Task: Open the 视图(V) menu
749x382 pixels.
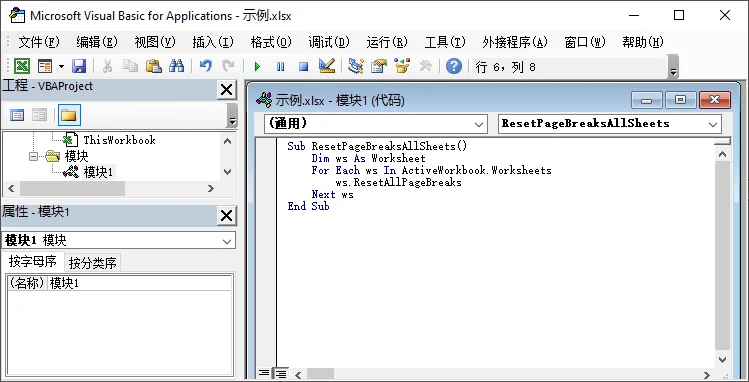Action: tap(155, 42)
